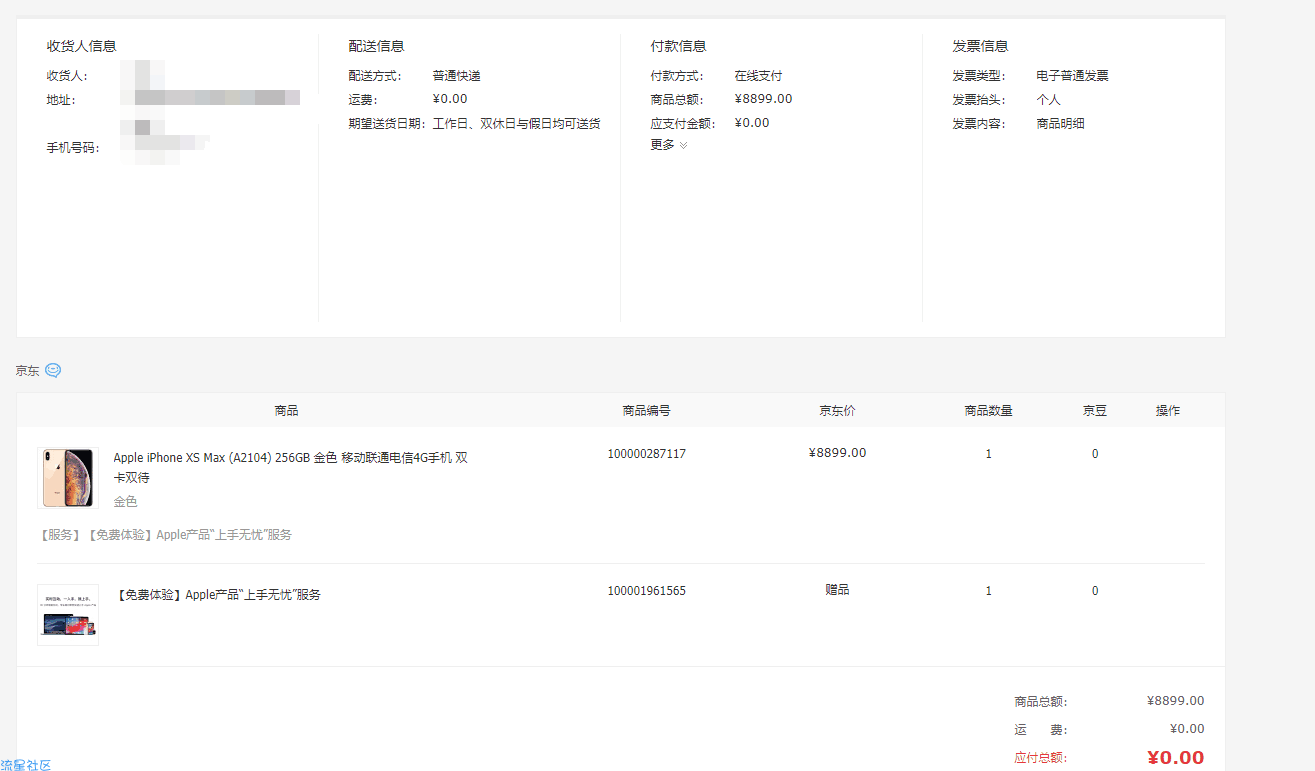
Task: Click the 操作 column header
Action: tap(1168, 411)
